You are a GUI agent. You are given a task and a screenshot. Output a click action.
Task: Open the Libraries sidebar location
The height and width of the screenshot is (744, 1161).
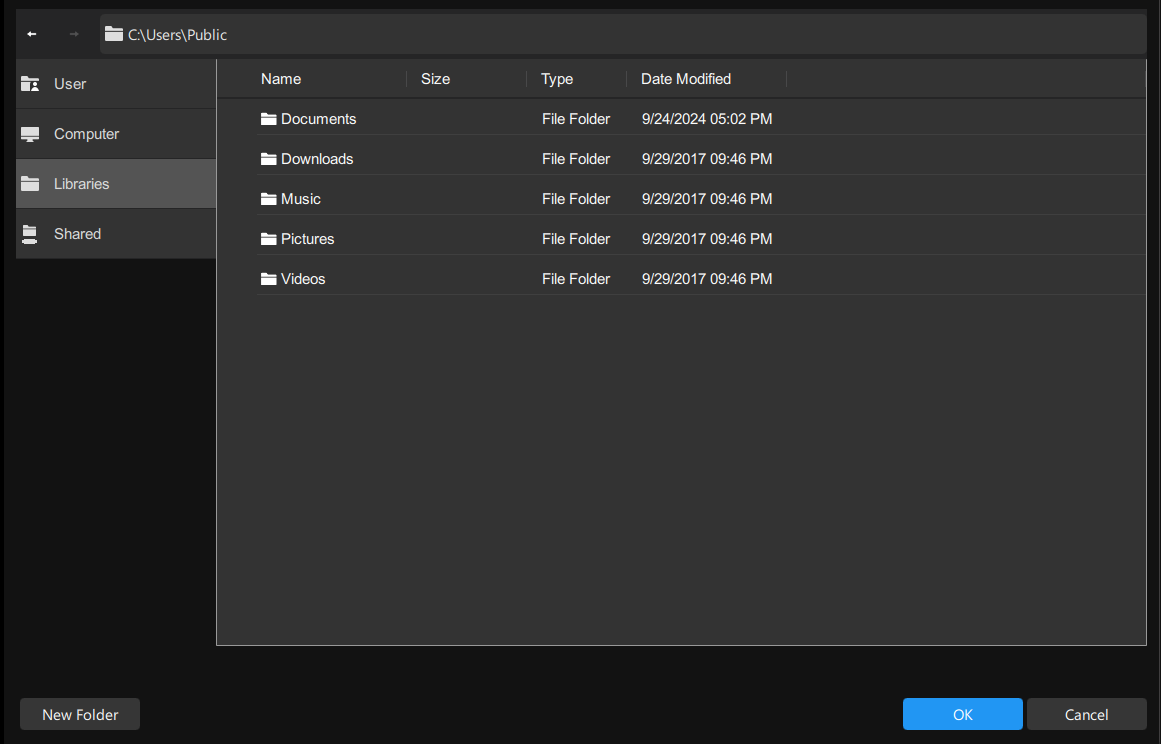[x=82, y=184]
